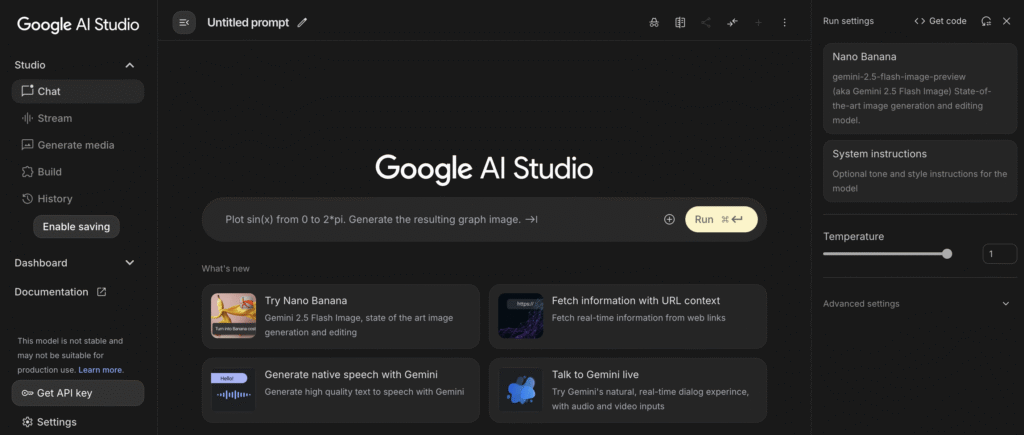Screen dimensions: 1024x435
Task: Open Build section
Action: (78, 172)
